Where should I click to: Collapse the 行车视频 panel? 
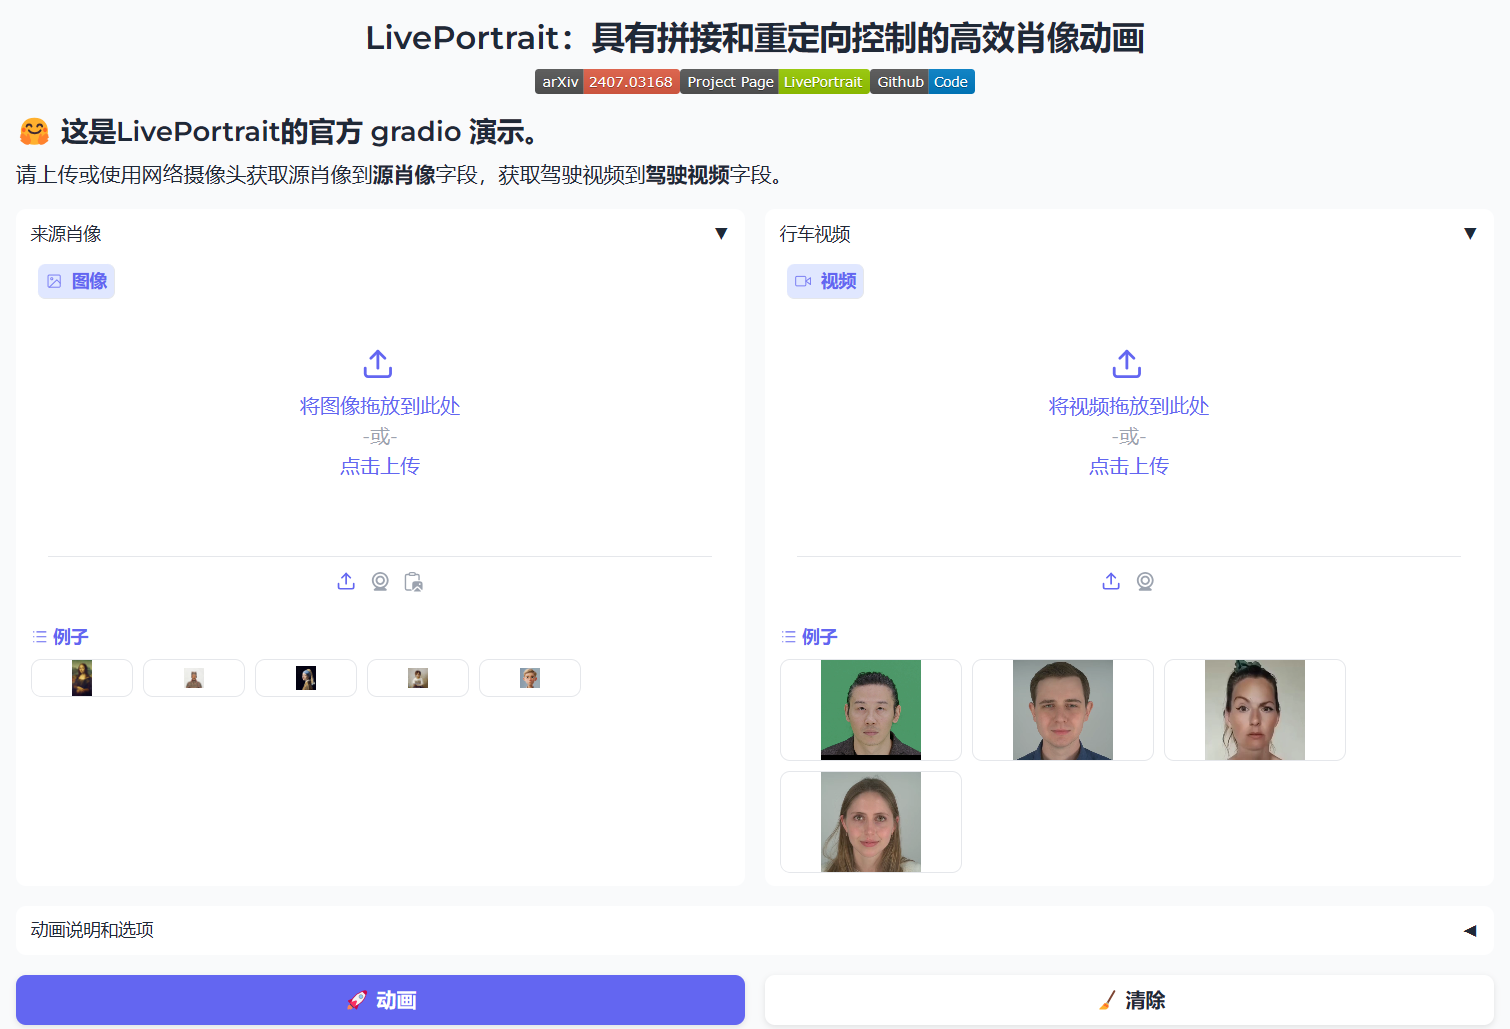tap(1470, 233)
